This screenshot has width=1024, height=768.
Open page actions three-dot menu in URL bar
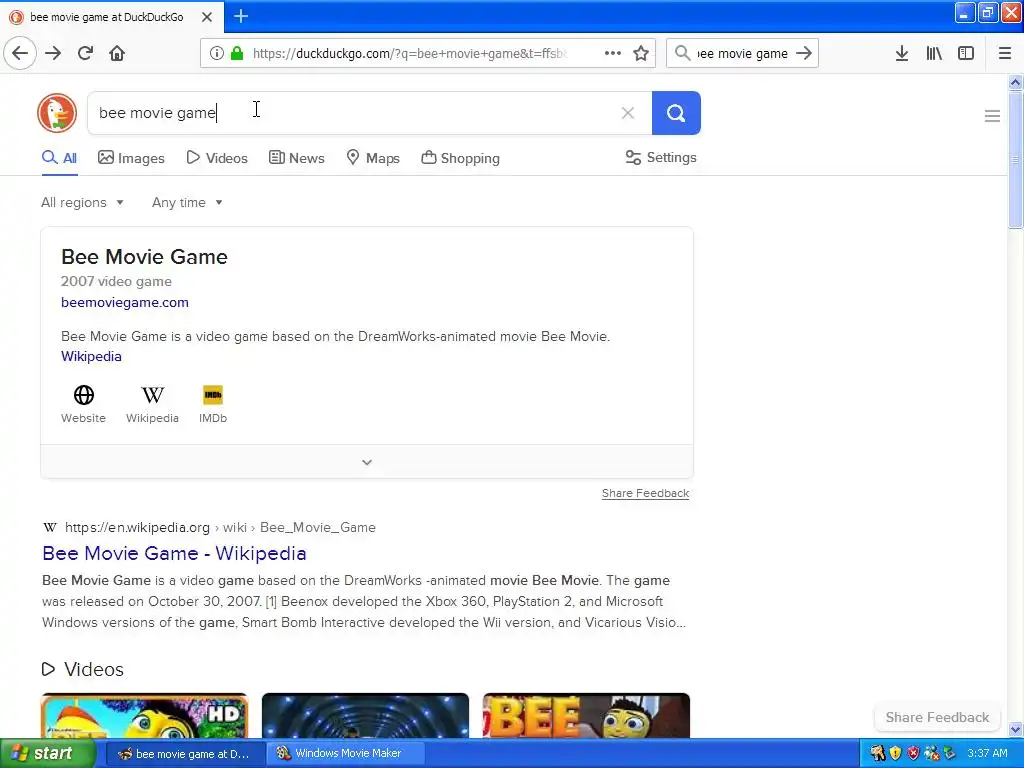coord(613,53)
